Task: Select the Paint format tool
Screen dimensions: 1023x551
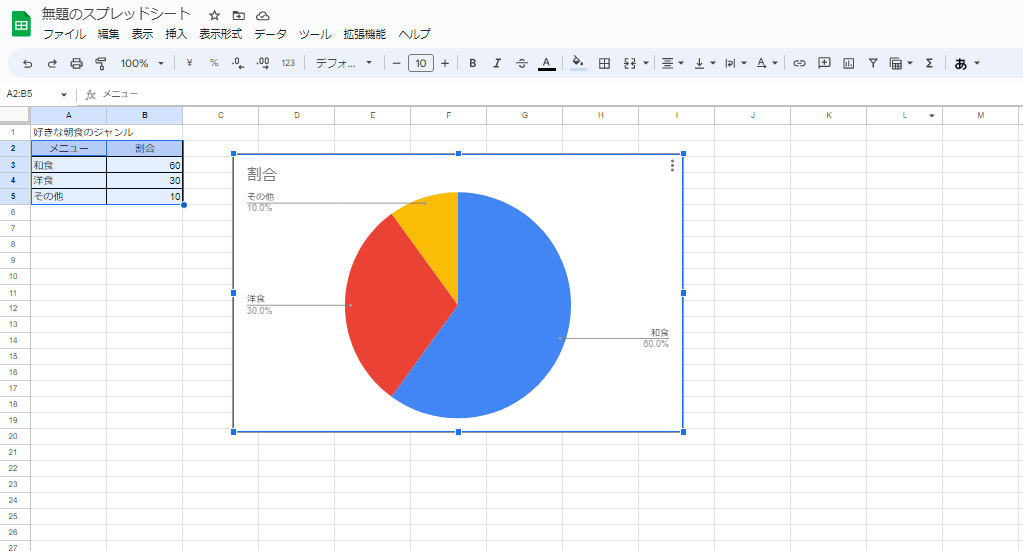Action: (x=100, y=63)
